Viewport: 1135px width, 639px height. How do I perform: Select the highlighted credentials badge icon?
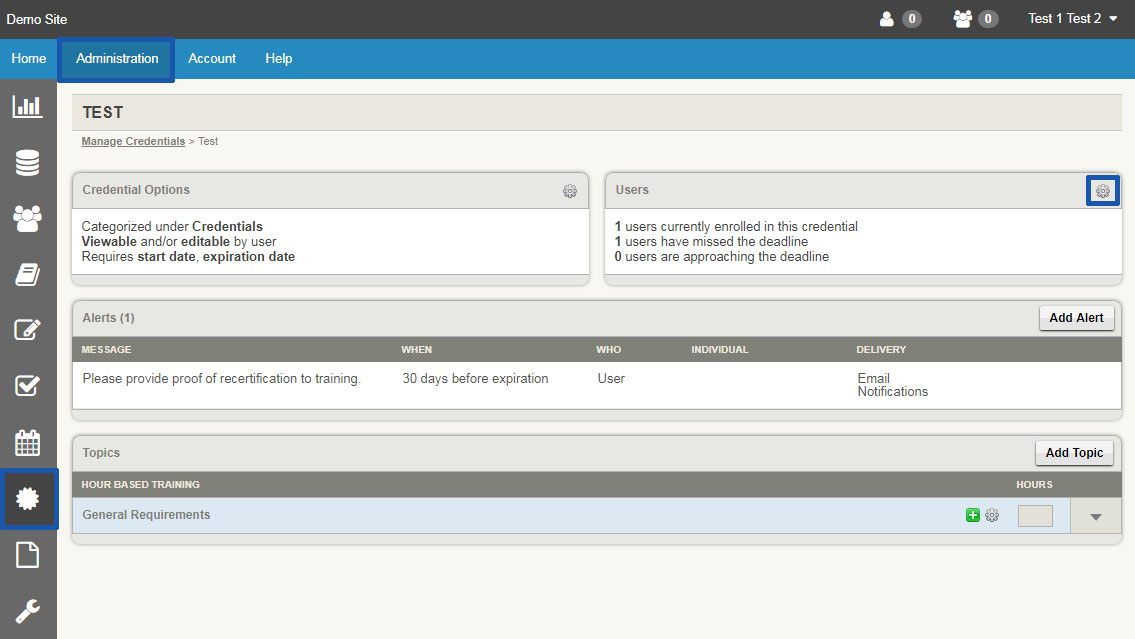(27, 498)
